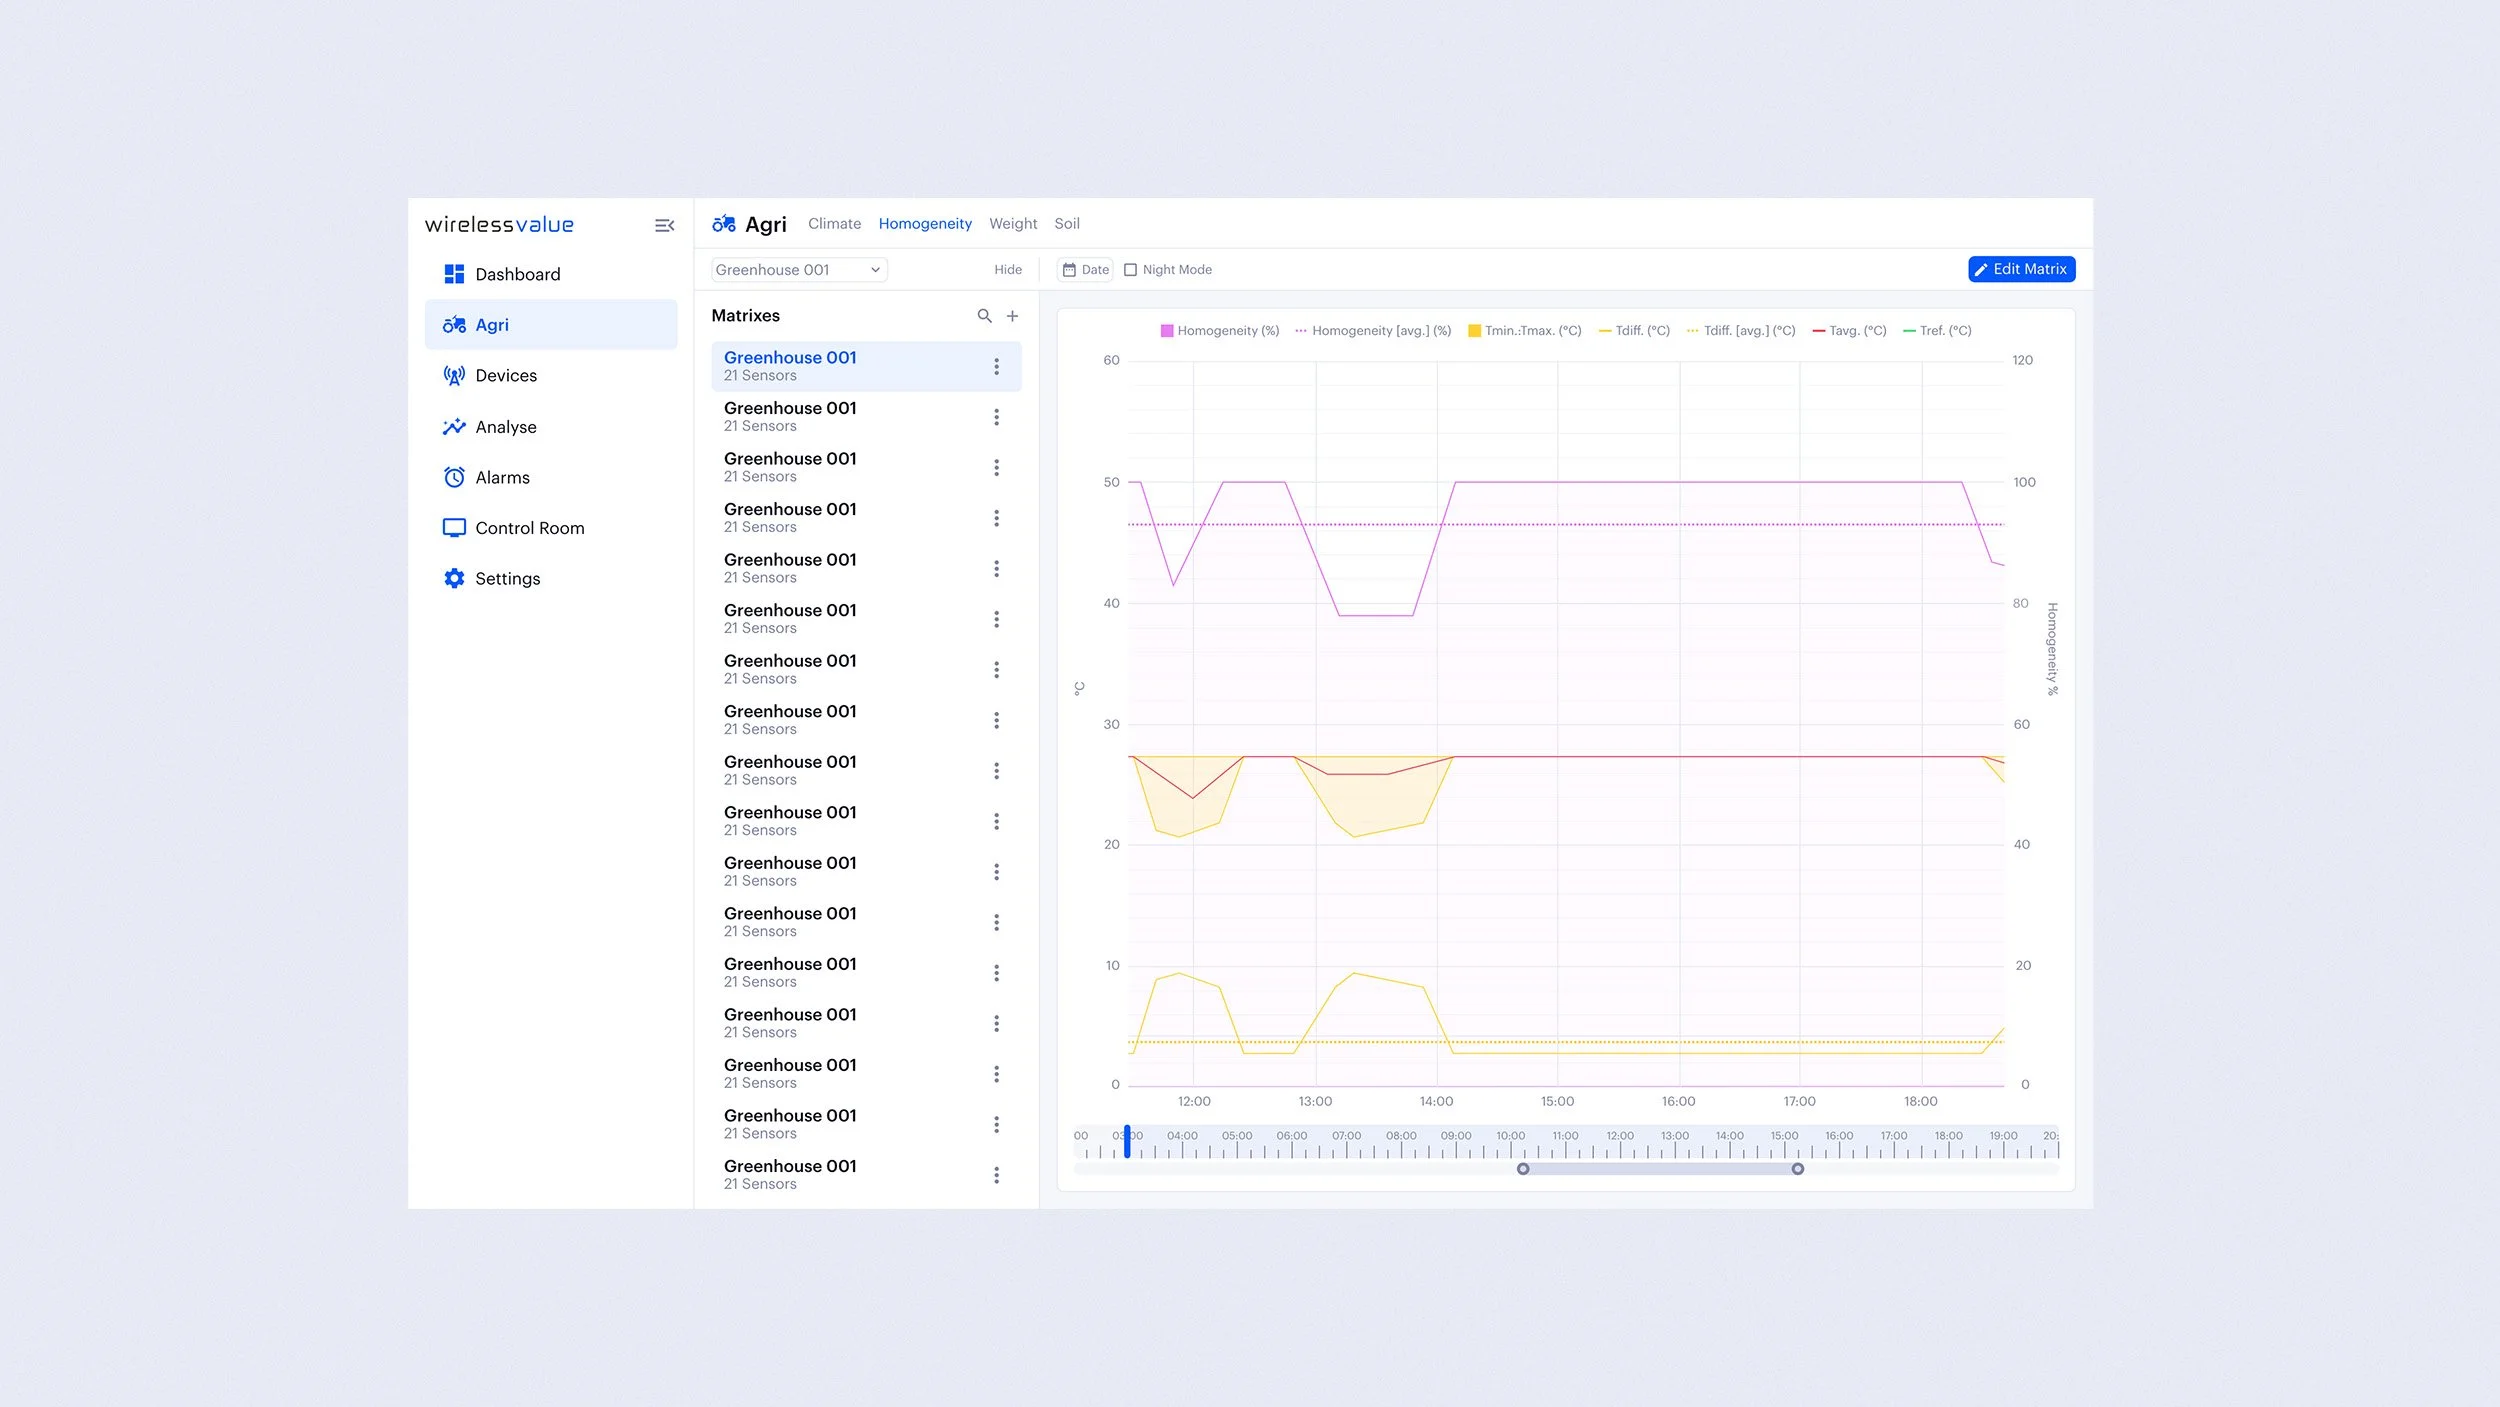Viewport: 2500px width, 1407px height.
Task: Open Analyse chart icon
Action: tap(454, 427)
